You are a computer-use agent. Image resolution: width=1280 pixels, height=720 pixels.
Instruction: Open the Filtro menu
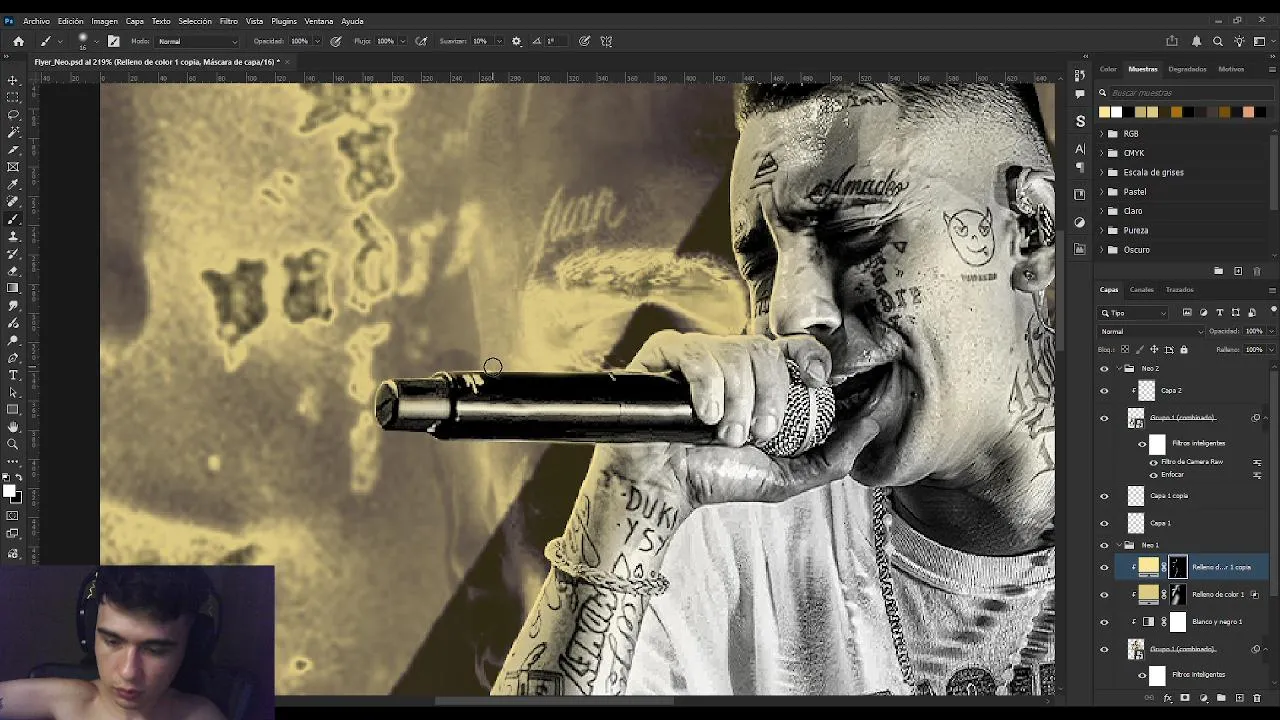tap(229, 21)
